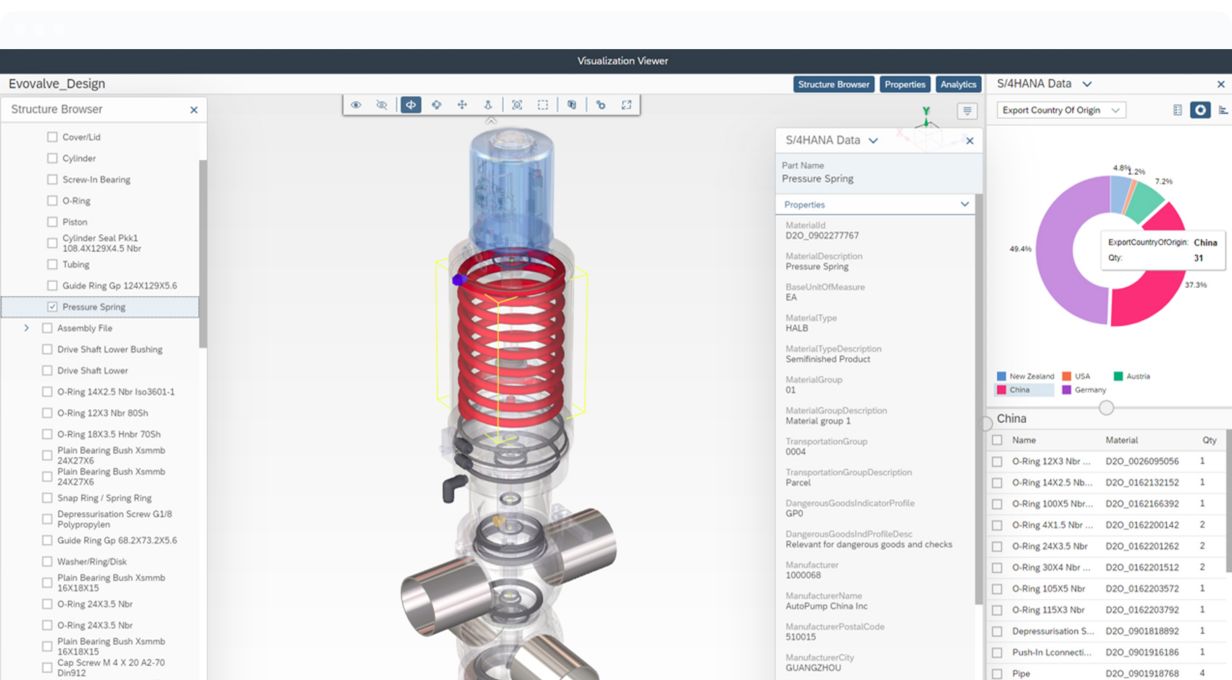Screen dimensions: 1232x680
Task: Click the pink China segment of donut chart
Action: 1150,300
